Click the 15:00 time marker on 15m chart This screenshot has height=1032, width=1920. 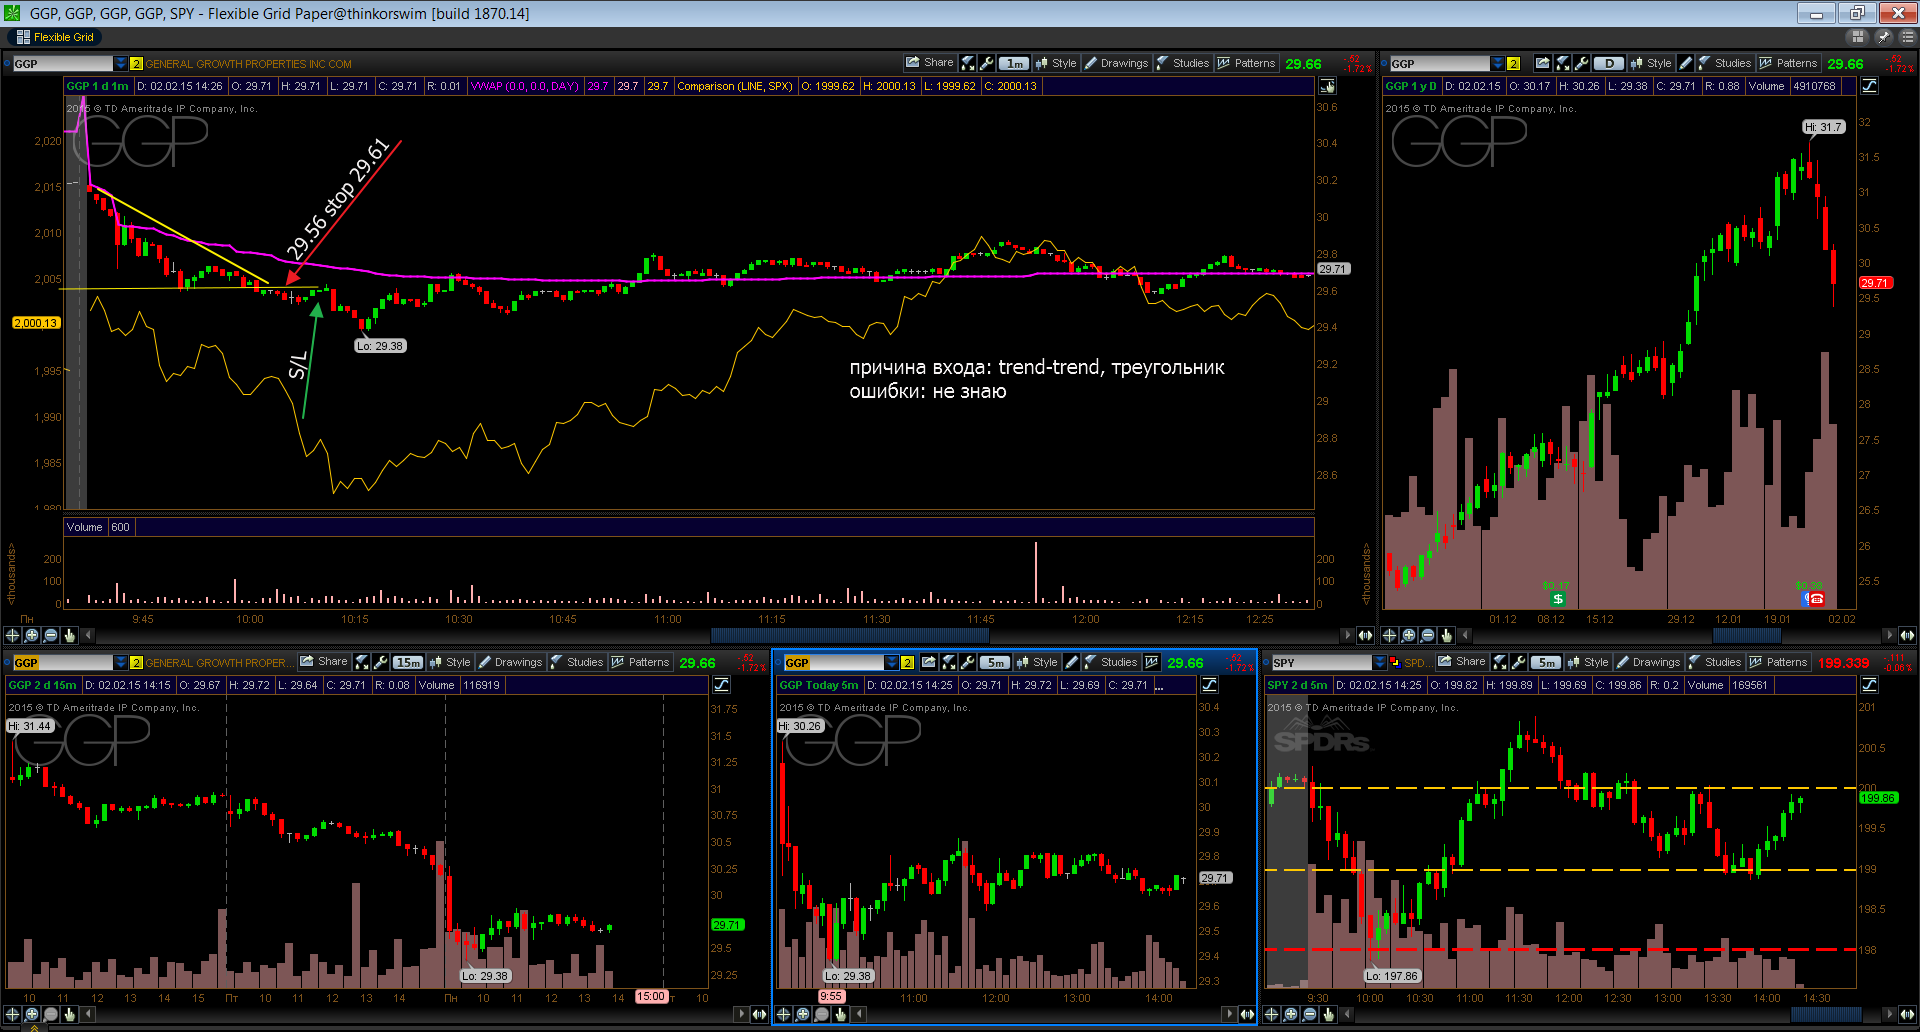(651, 996)
